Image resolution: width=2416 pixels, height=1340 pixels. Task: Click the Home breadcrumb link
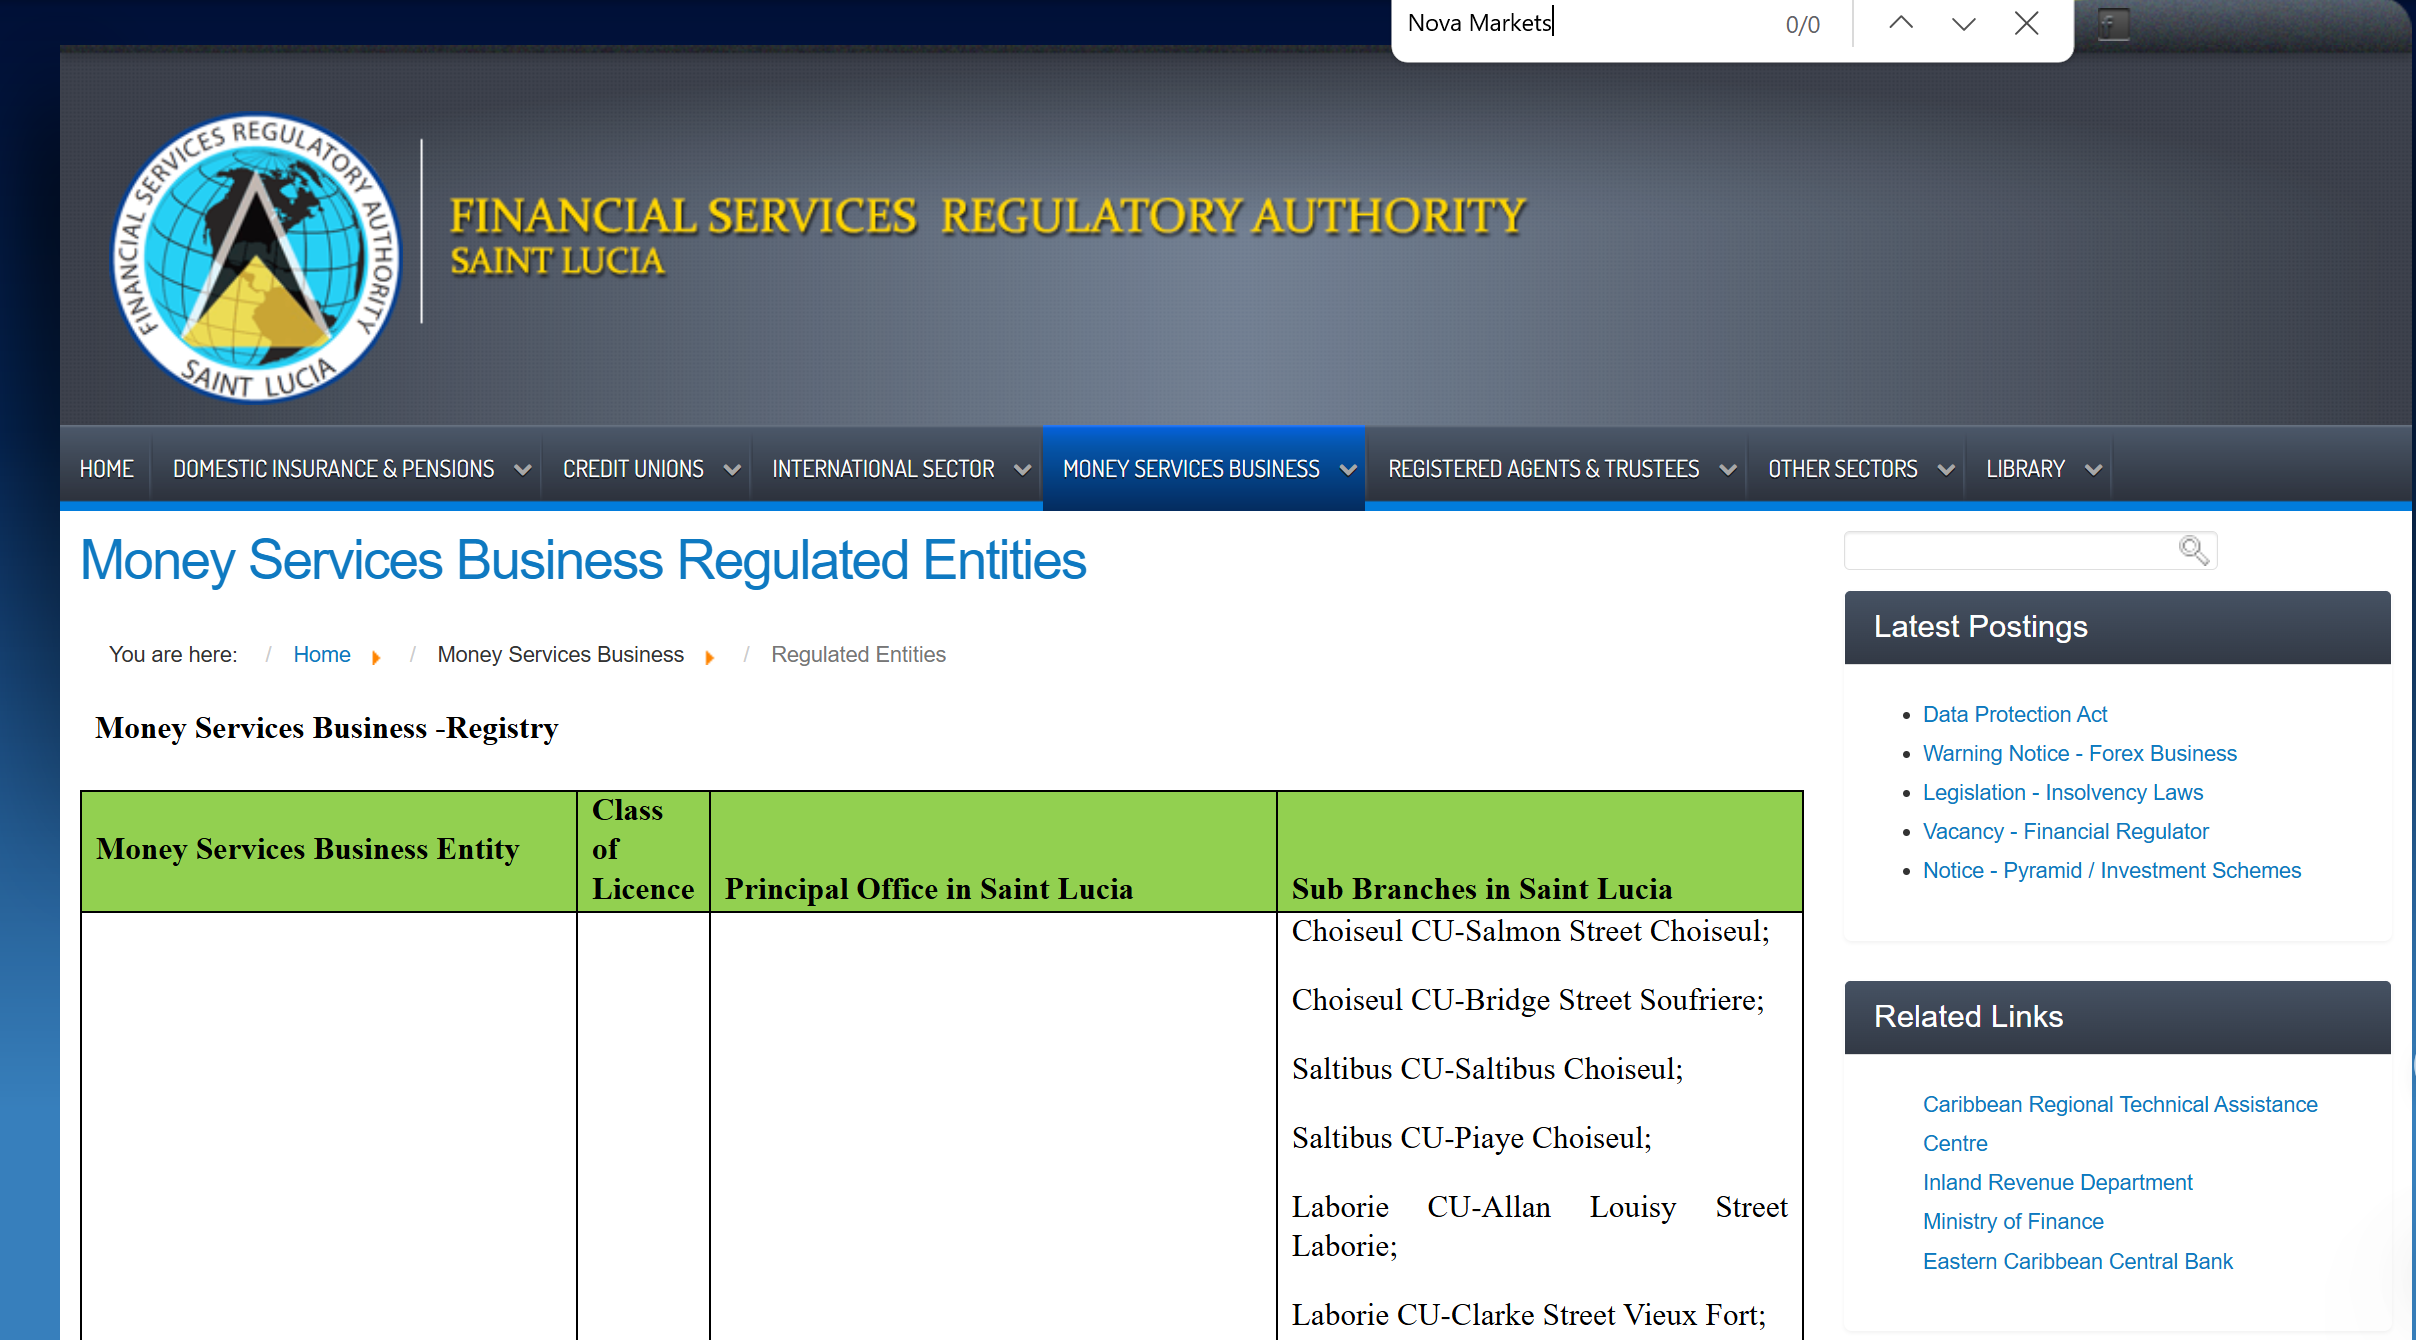tap(322, 654)
